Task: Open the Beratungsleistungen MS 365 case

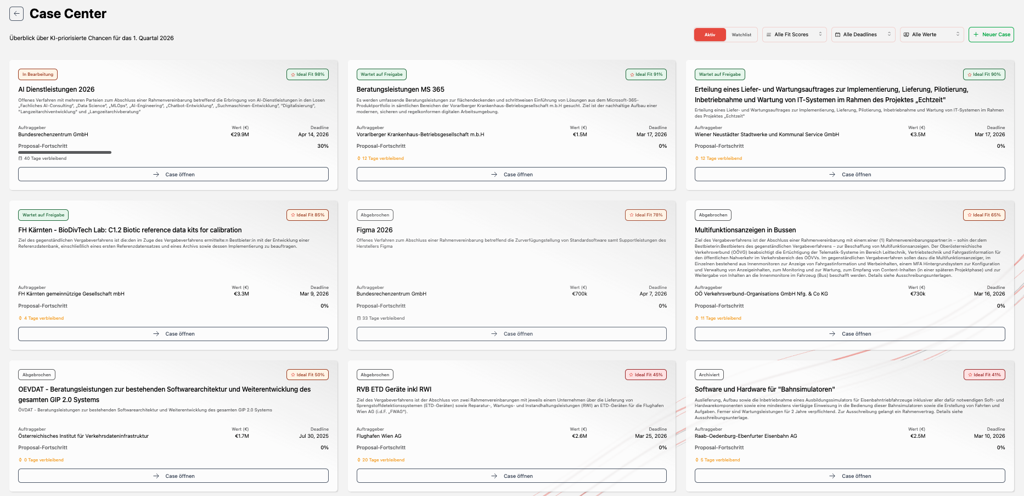Action: [x=511, y=174]
